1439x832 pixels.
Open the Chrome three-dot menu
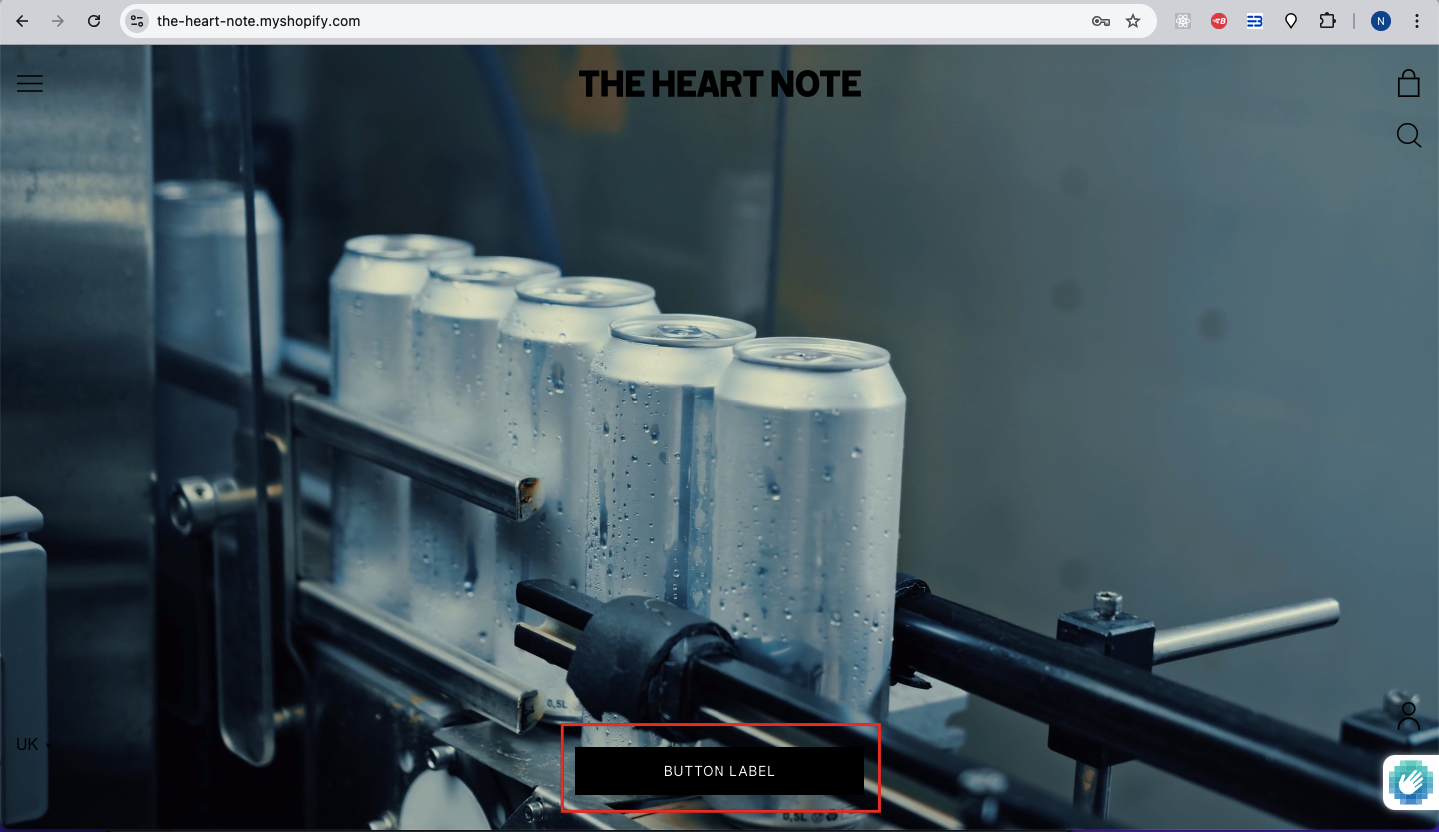coord(1417,21)
